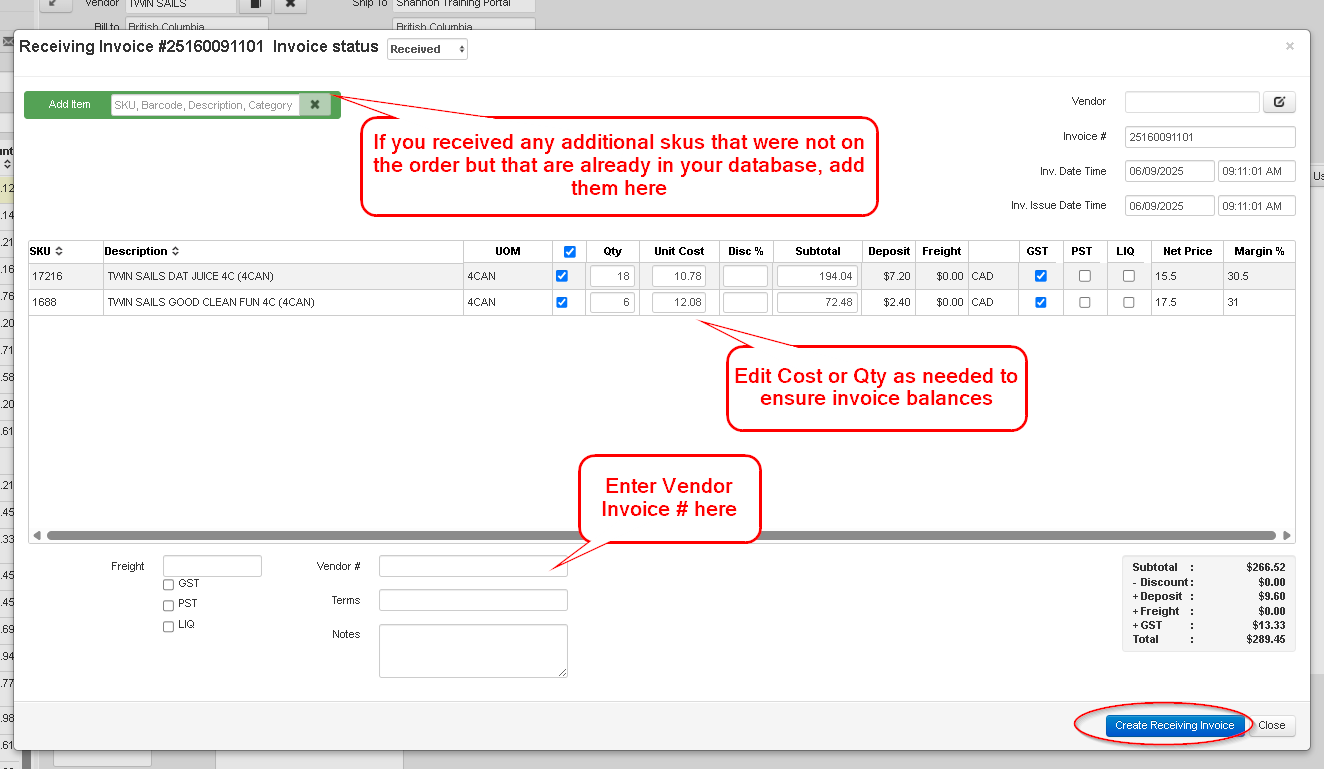The image size is (1324, 769).
Task: Click the Disc % field for SKU 17216
Action: coord(745,276)
